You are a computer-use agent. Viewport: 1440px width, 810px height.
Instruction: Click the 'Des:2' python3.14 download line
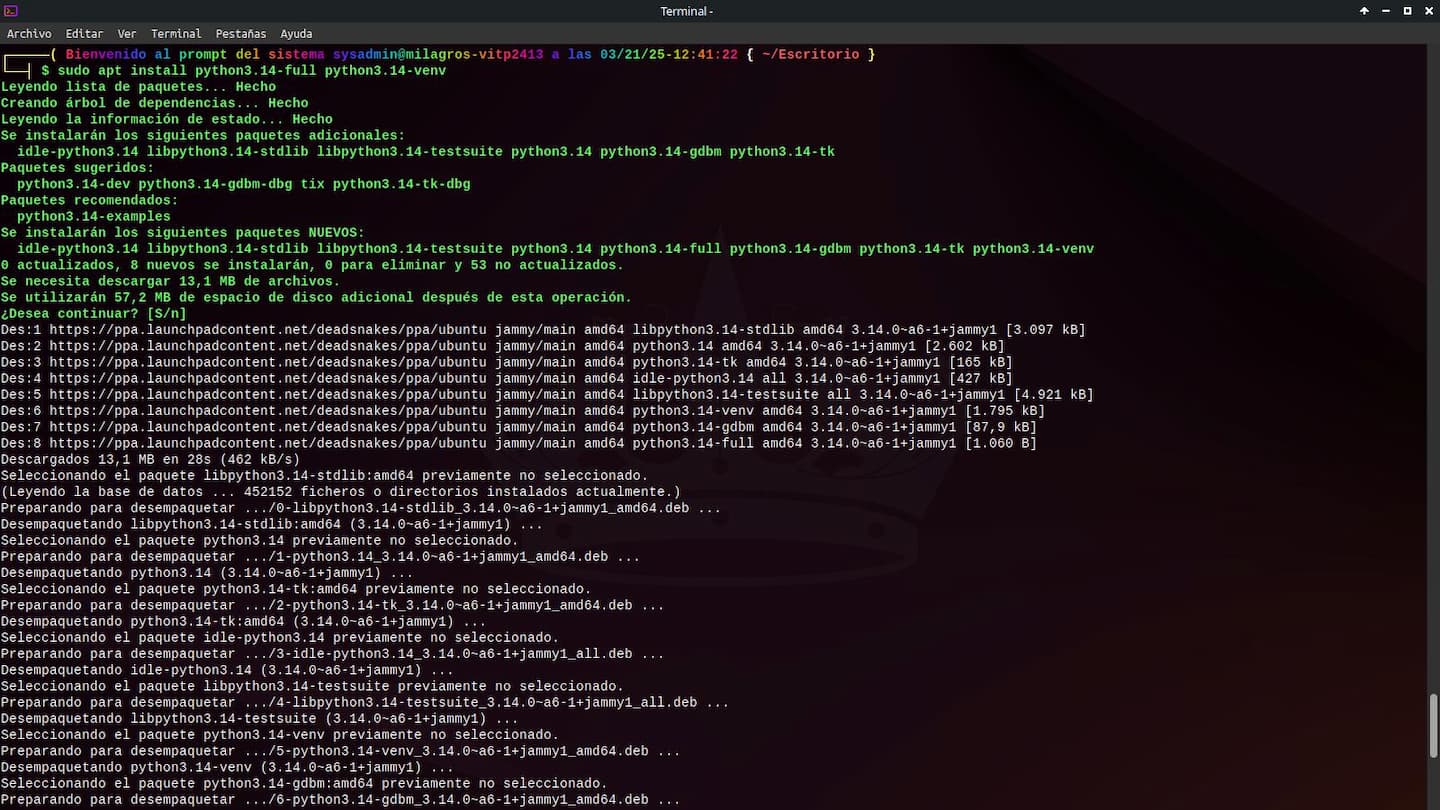(x=502, y=346)
